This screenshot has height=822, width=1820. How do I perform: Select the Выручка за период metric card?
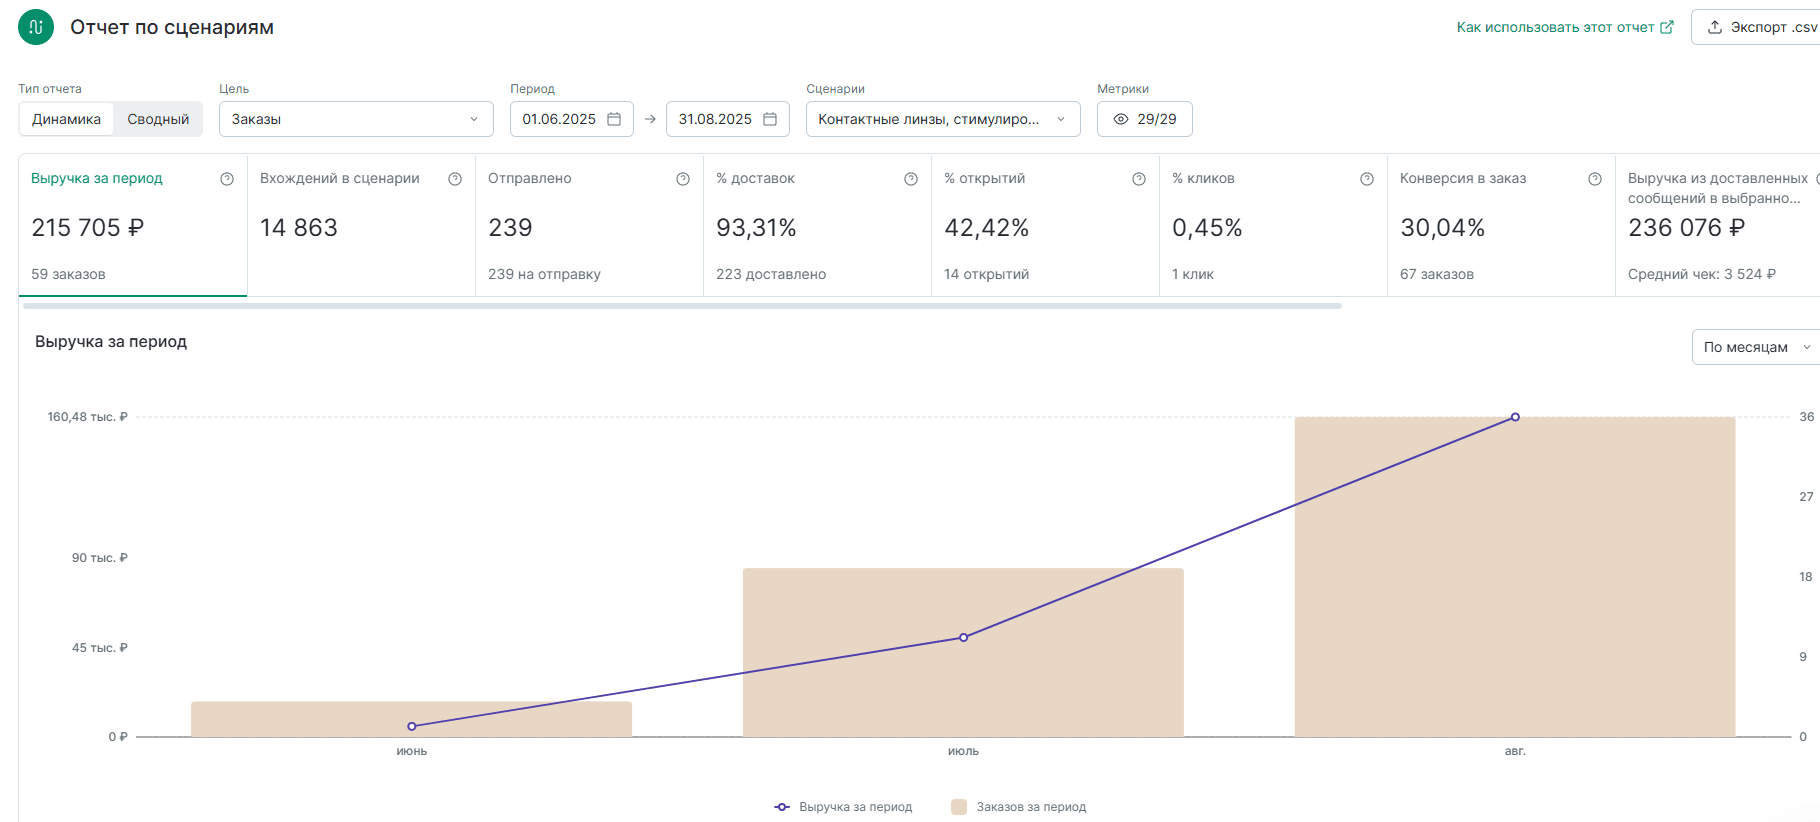click(132, 225)
